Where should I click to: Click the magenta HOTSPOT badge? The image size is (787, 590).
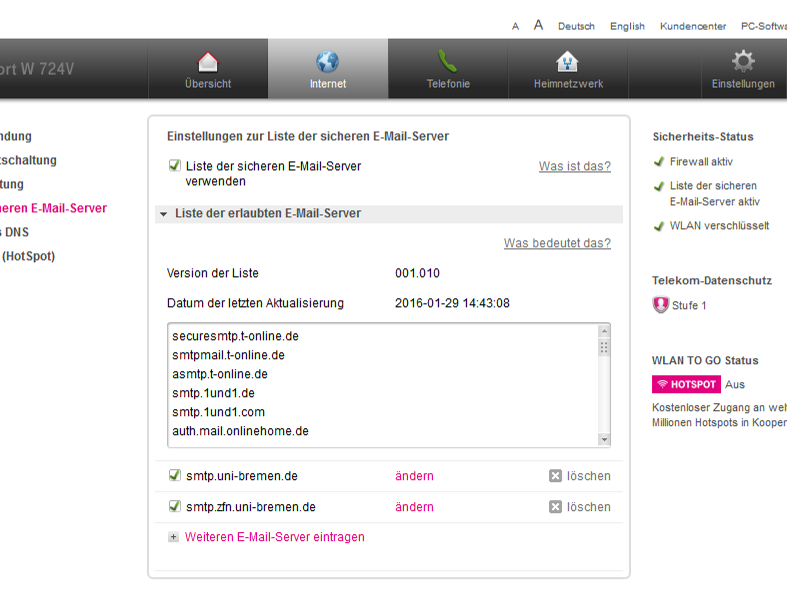point(686,384)
